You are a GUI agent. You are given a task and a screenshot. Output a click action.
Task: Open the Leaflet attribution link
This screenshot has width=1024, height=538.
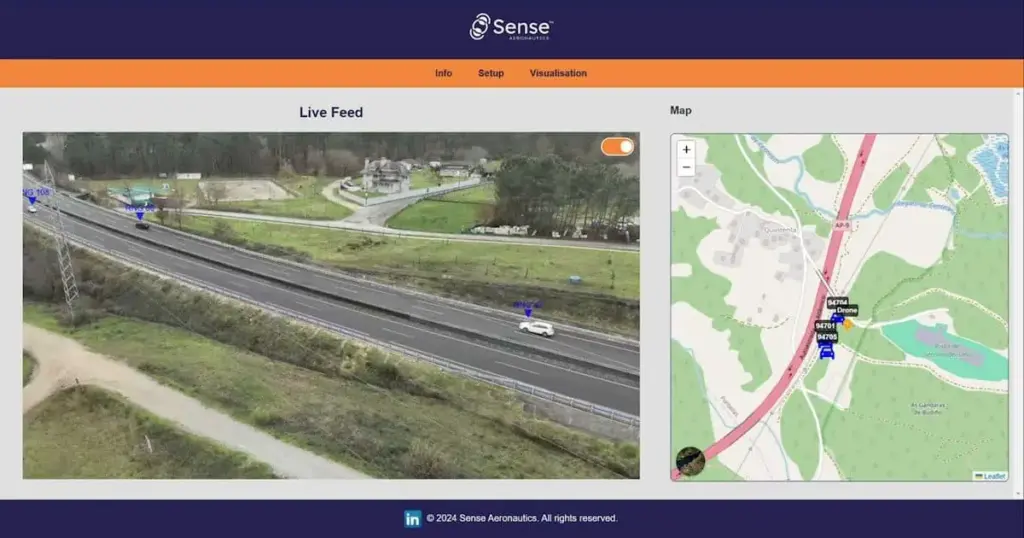pyautogui.click(x=993, y=476)
